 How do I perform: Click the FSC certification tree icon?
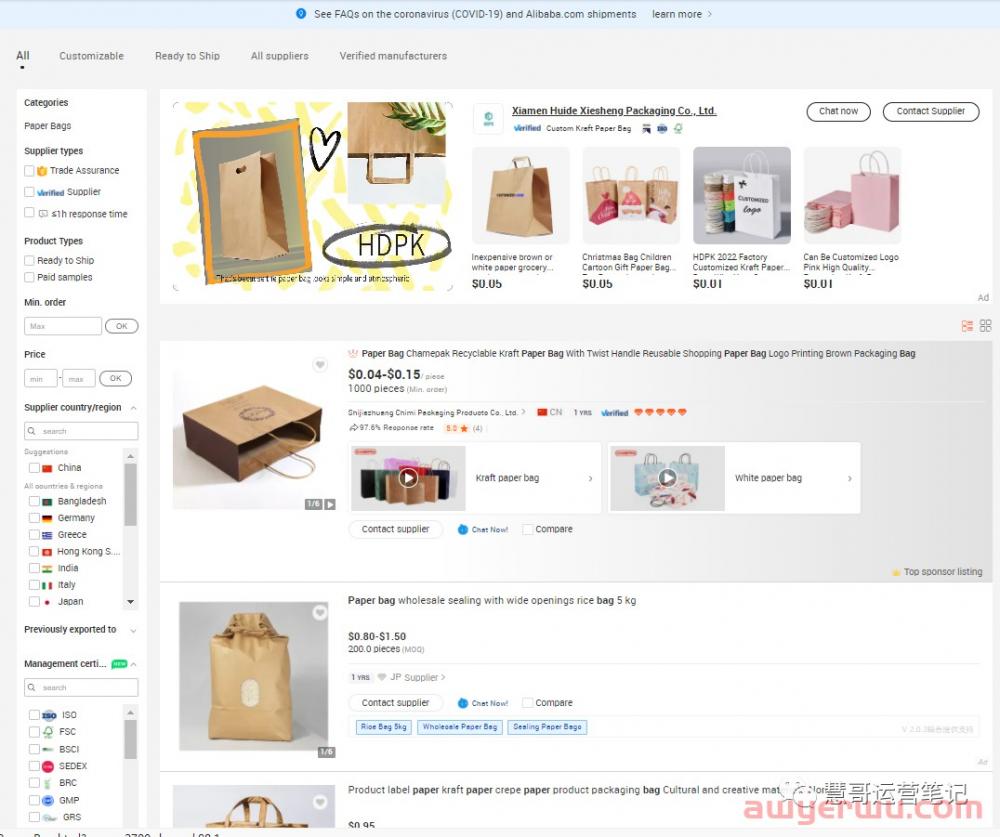coord(48,732)
